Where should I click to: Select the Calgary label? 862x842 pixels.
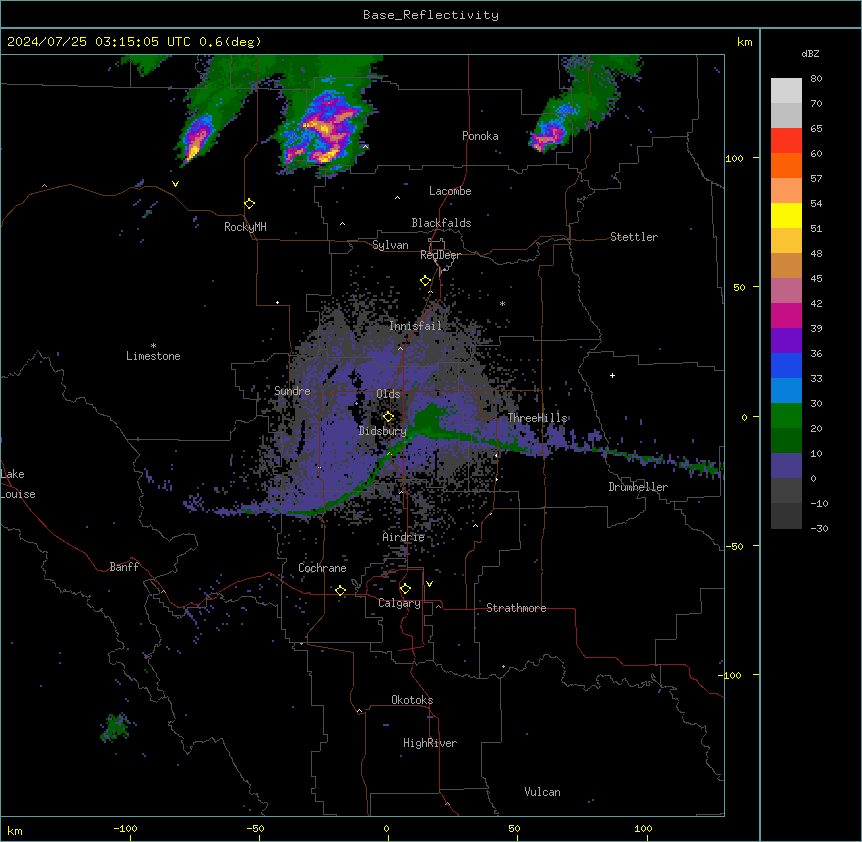point(399,603)
